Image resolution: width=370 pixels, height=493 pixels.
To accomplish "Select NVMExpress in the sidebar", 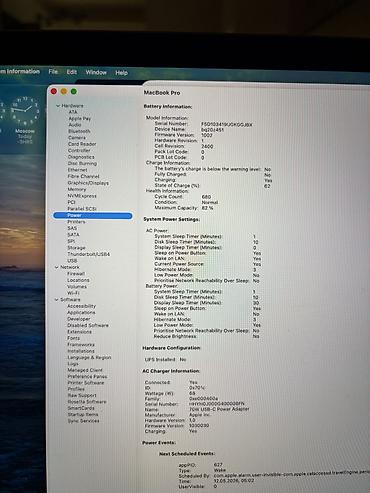I will tap(82, 196).
